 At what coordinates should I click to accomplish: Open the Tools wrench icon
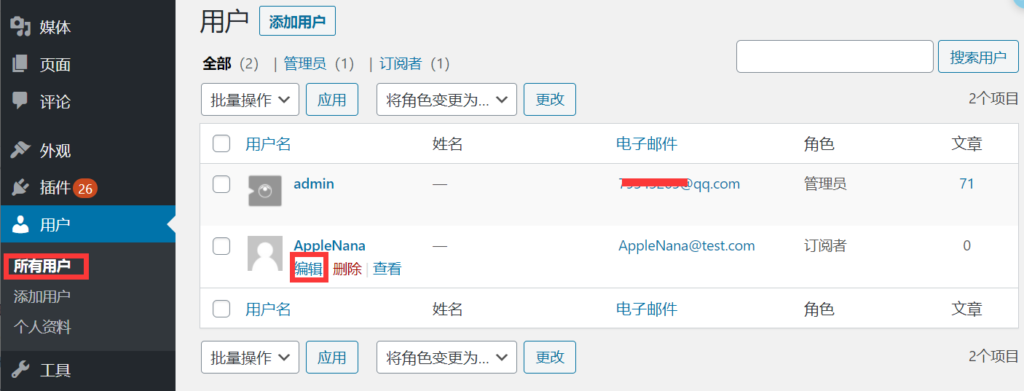click(x=21, y=370)
